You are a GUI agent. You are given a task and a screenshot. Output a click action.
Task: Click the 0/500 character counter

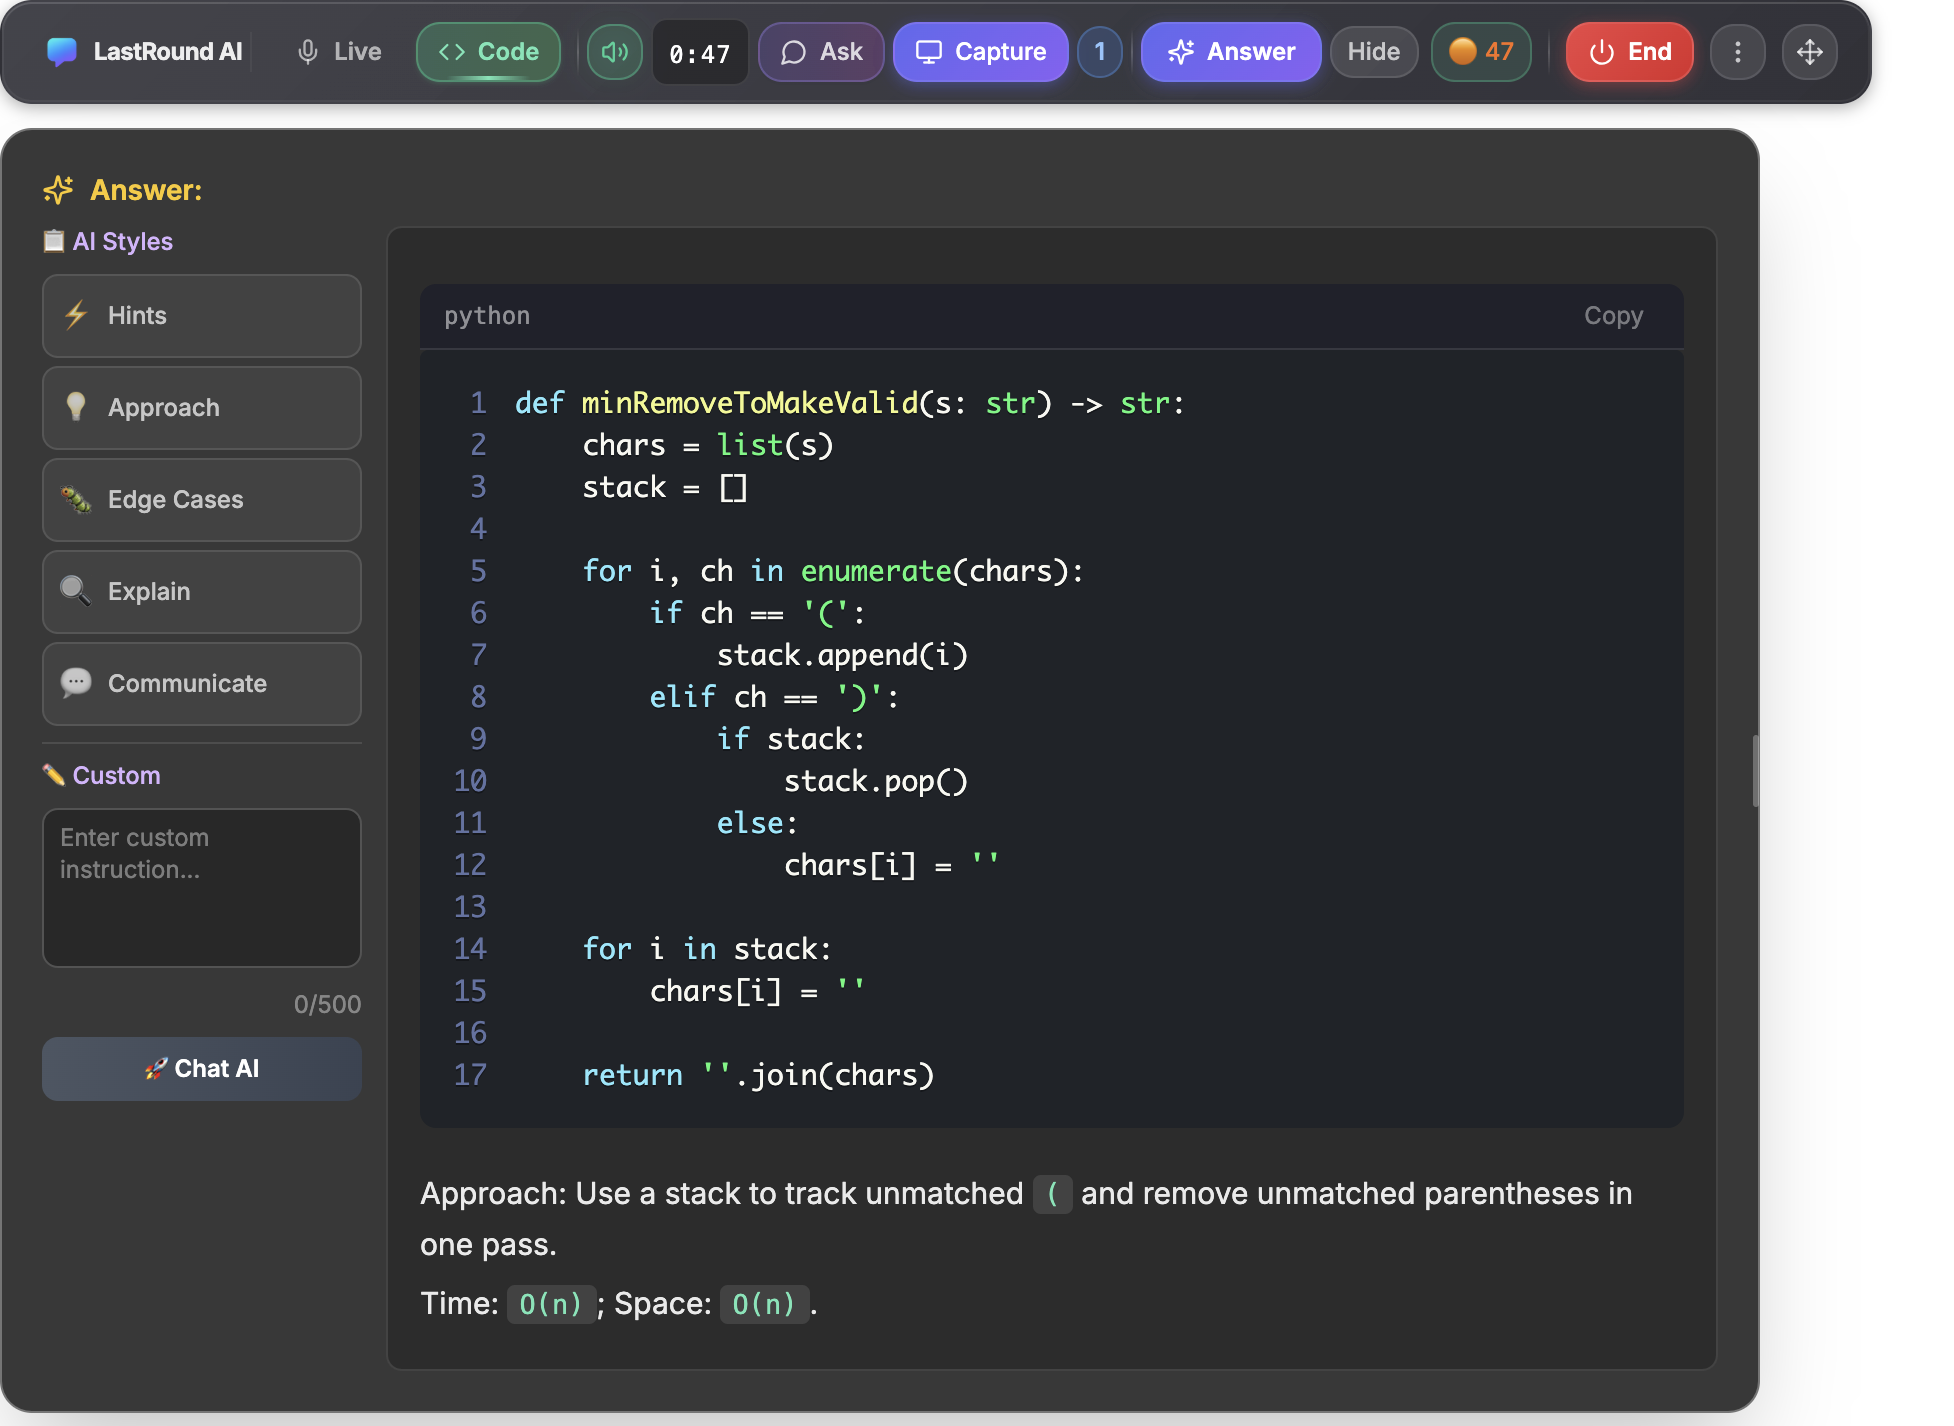327,1004
